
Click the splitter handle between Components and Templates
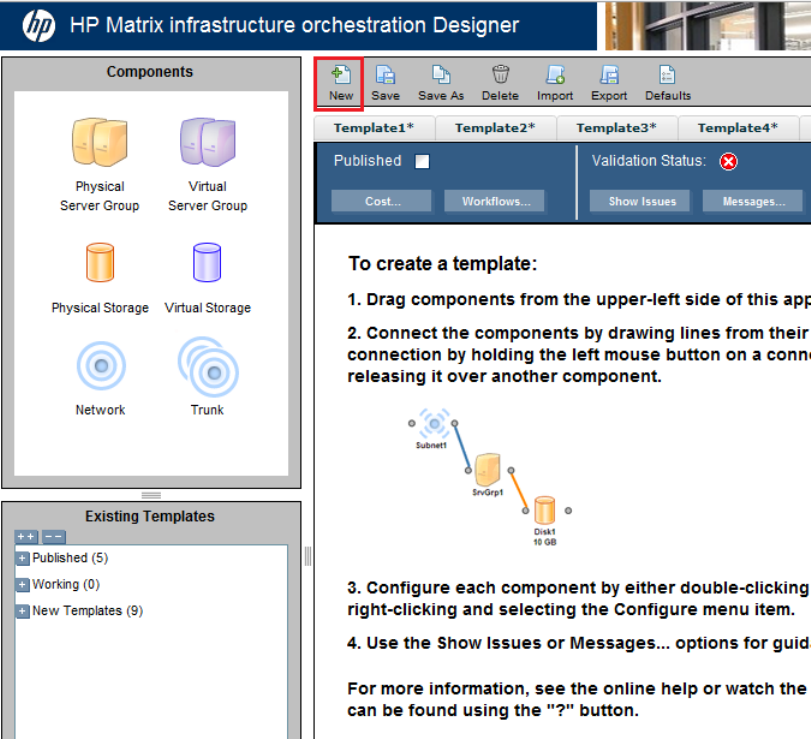coord(151,495)
